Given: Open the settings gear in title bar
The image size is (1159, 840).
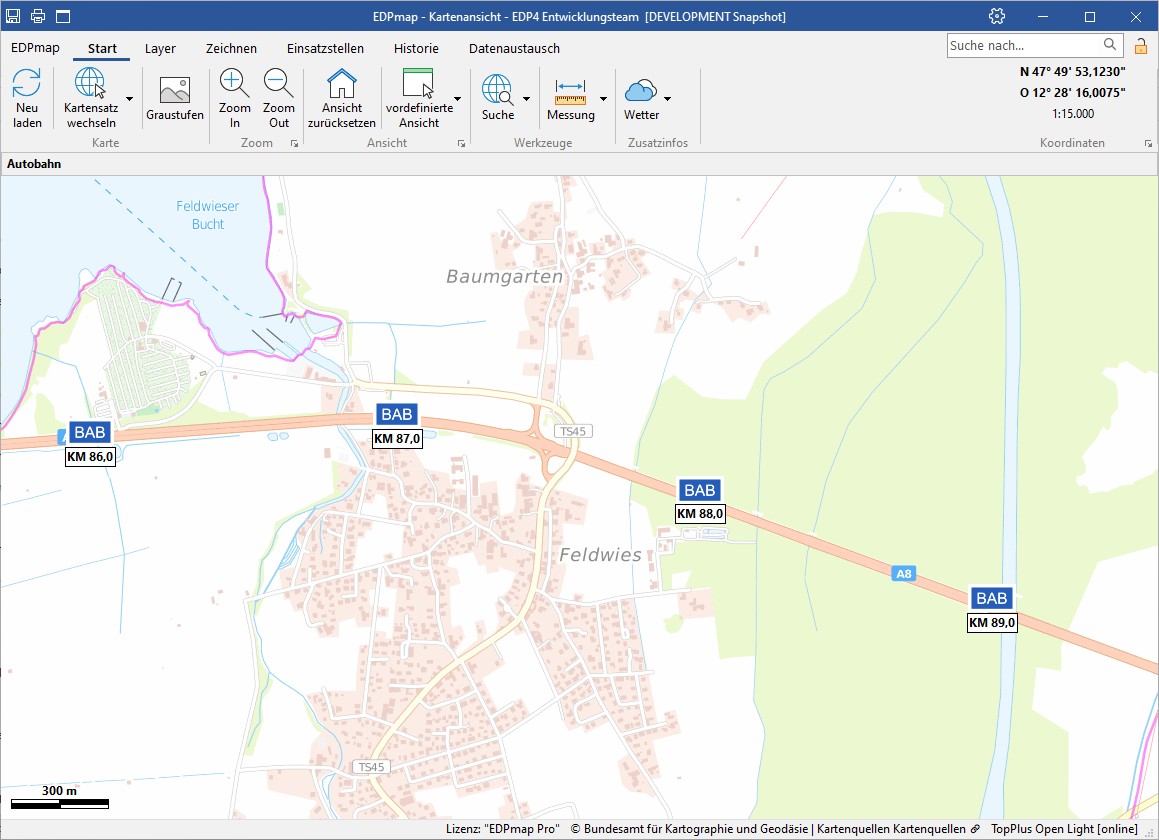Looking at the screenshot, I should tap(996, 16).
